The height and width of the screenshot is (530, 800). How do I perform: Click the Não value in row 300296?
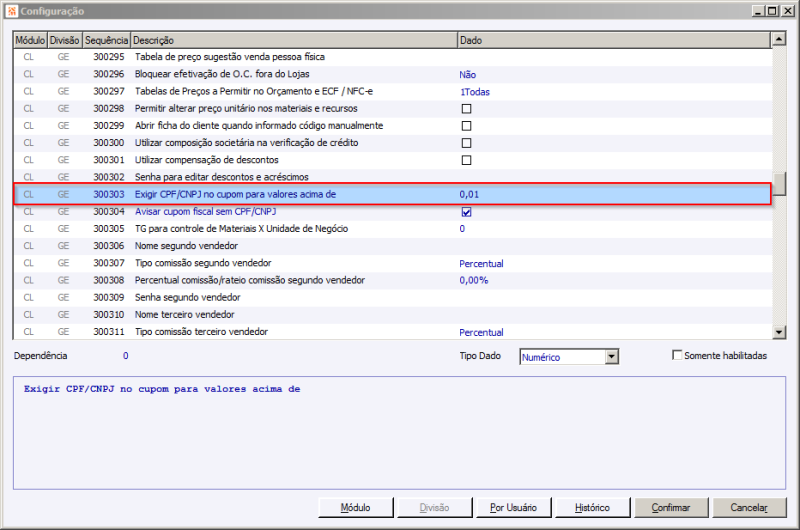tap(467, 75)
